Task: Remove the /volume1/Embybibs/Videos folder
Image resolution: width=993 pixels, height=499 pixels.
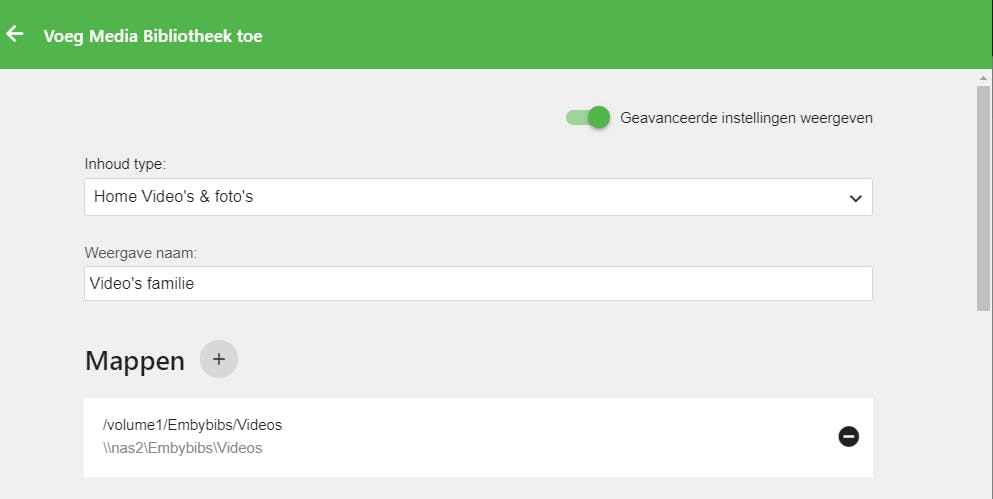Action: point(848,436)
